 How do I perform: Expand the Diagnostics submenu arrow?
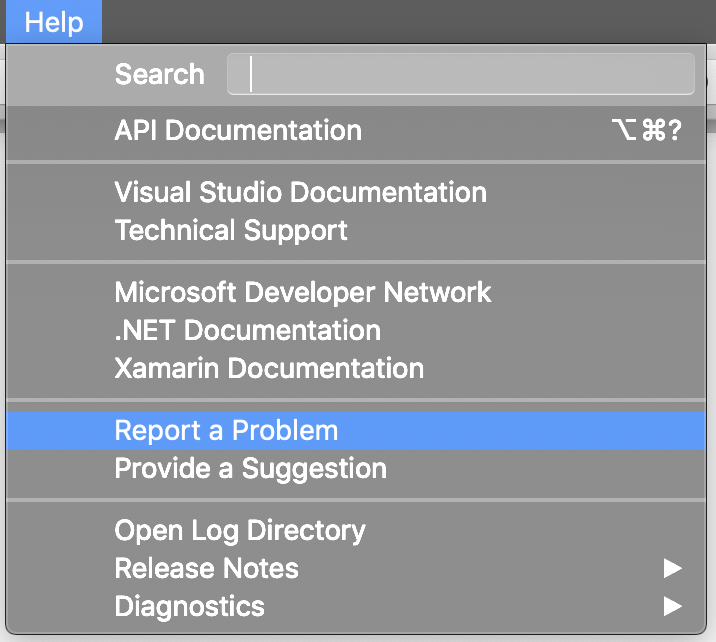pos(672,606)
